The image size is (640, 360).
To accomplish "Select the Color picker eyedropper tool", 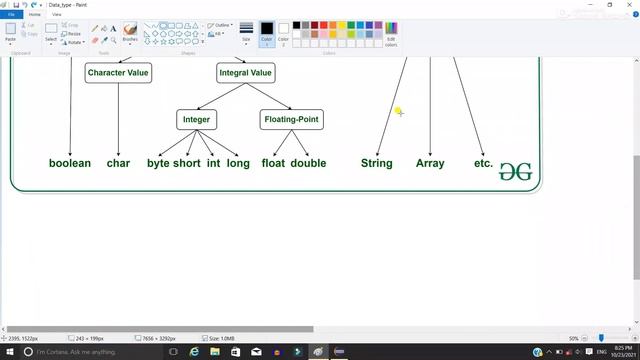I will click(104, 40).
